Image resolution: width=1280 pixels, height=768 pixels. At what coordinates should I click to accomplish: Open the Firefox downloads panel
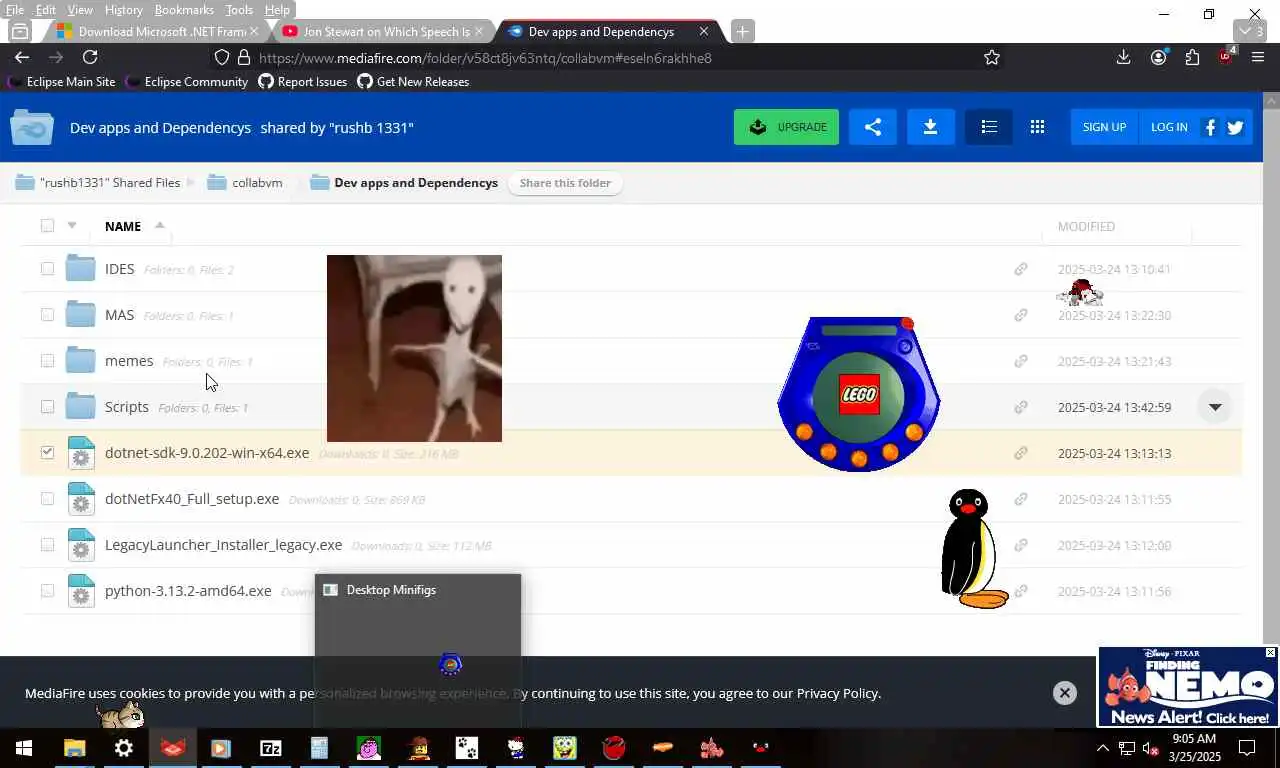(1123, 58)
